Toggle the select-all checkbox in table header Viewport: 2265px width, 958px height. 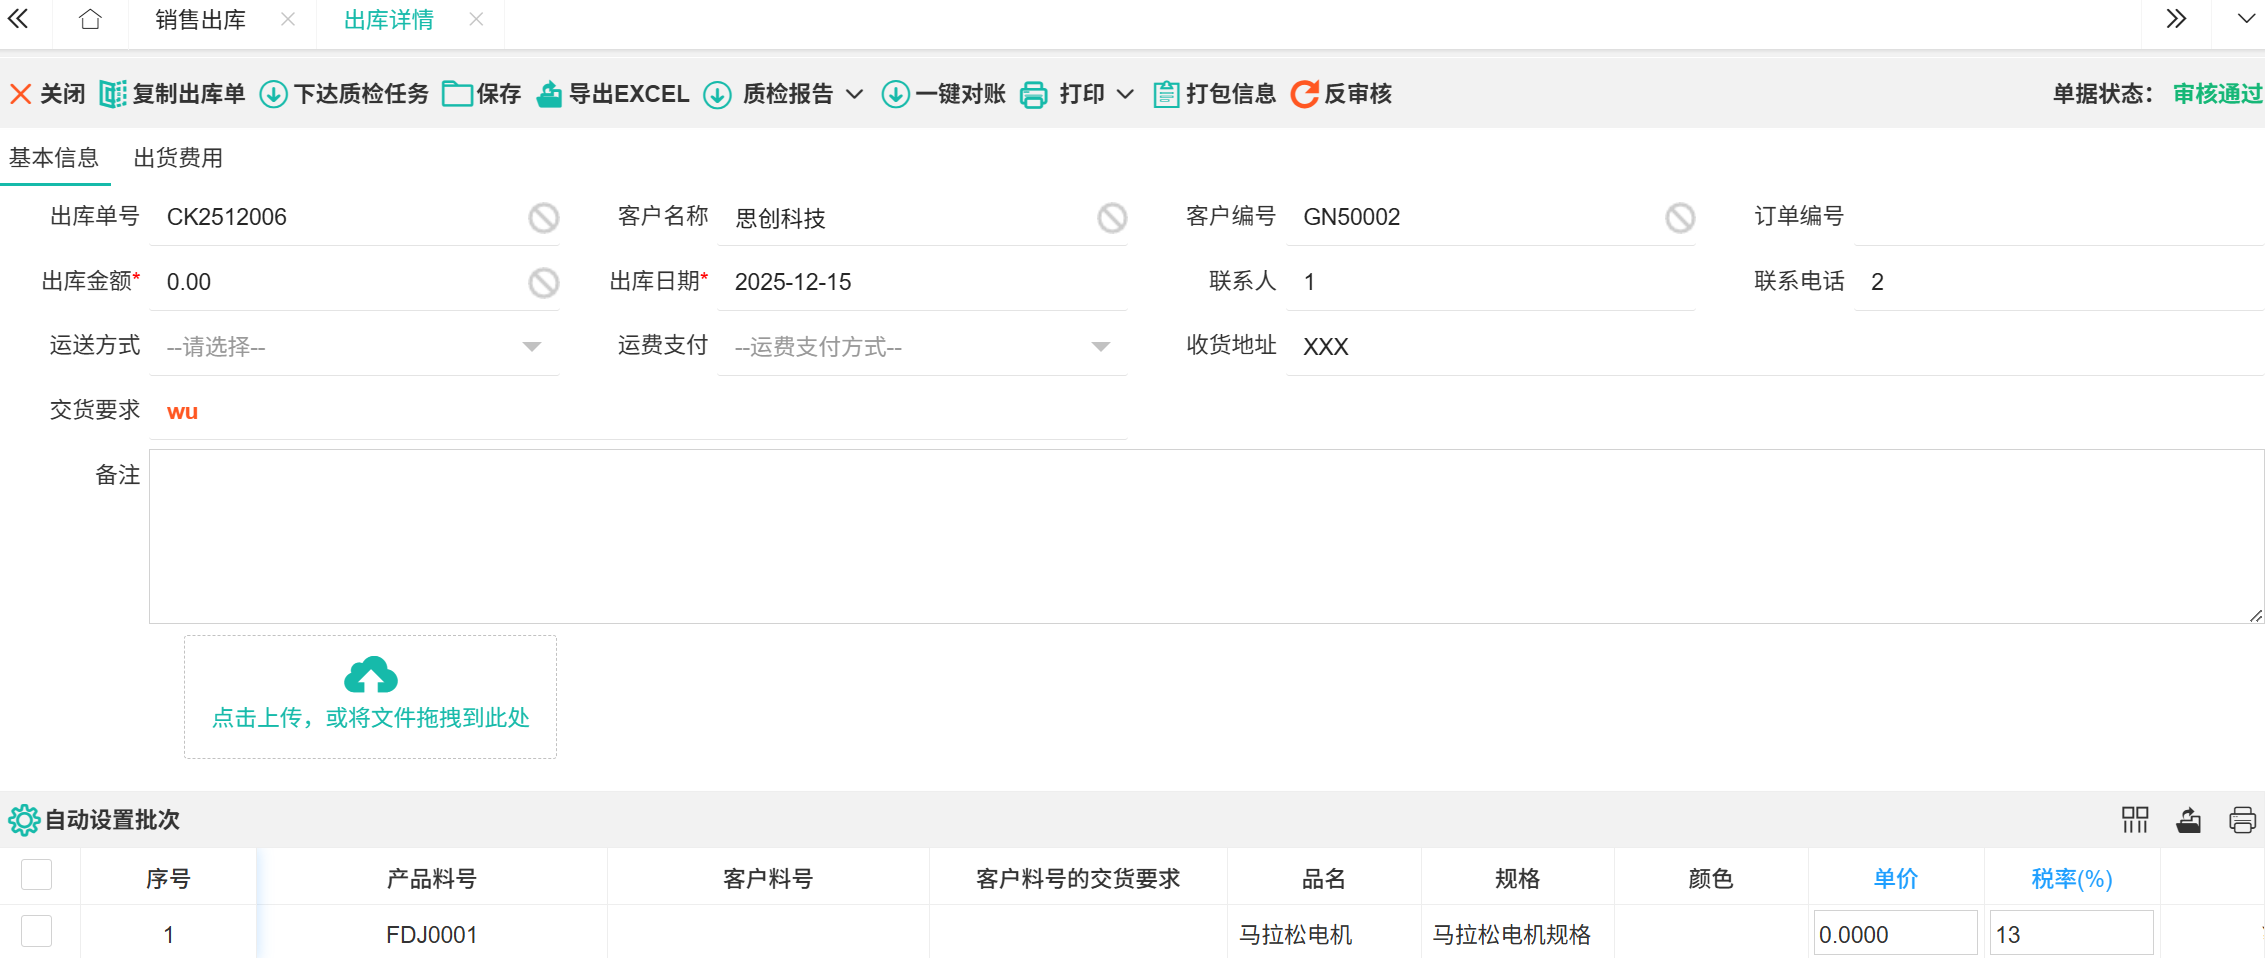click(37, 875)
